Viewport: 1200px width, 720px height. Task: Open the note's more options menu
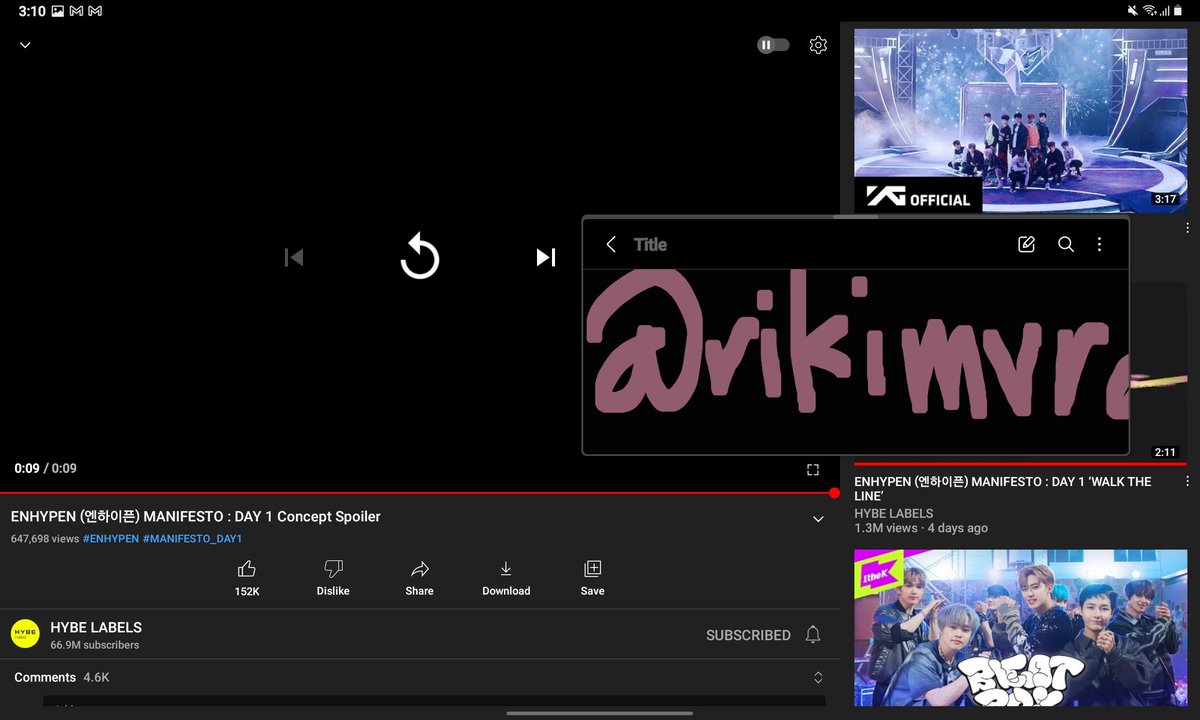pos(1099,244)
